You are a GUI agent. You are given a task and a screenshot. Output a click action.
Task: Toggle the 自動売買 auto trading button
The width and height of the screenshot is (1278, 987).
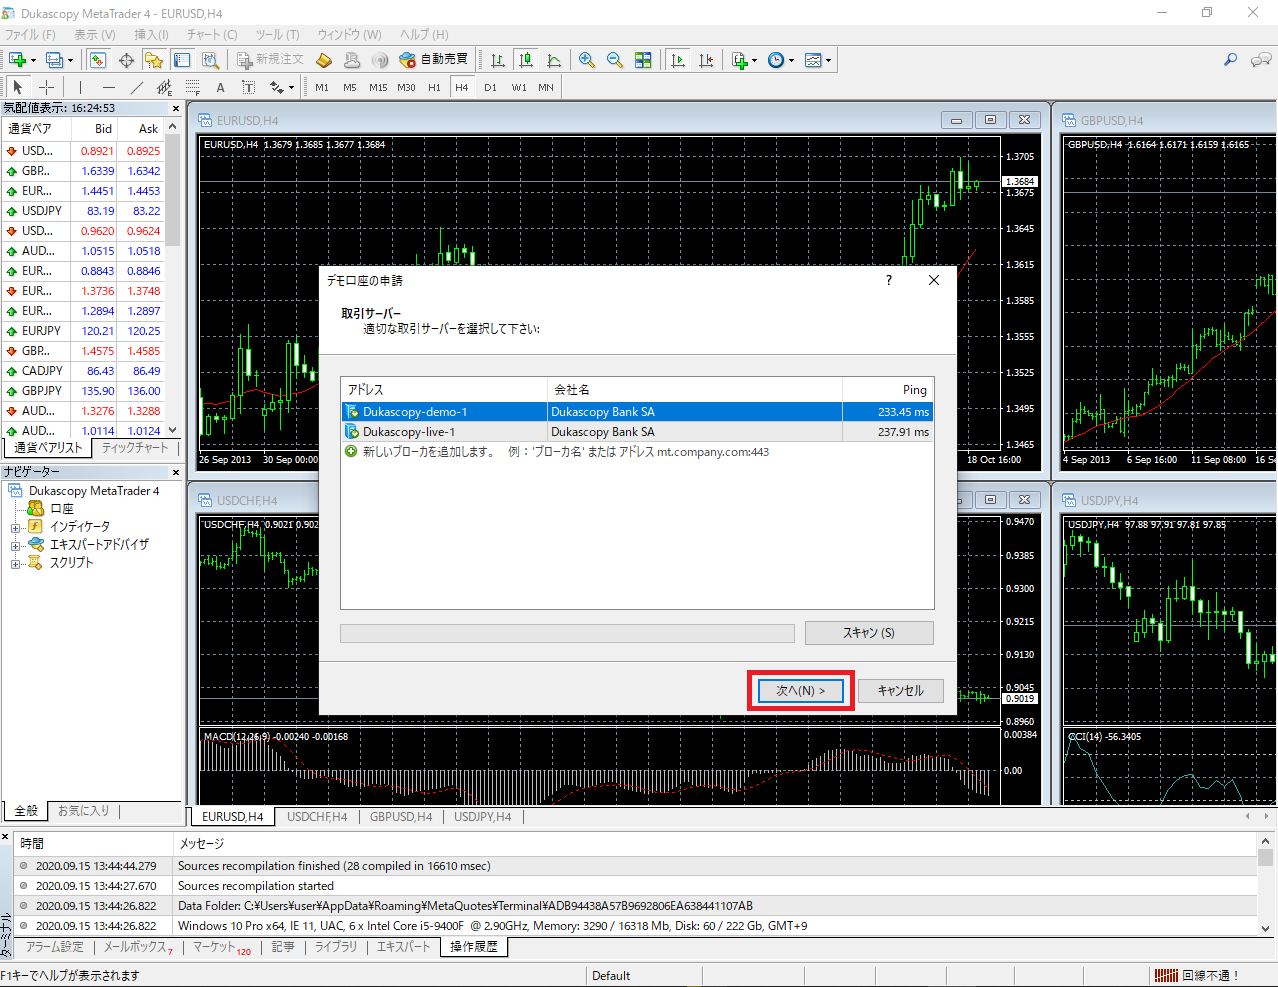(434, 60)
